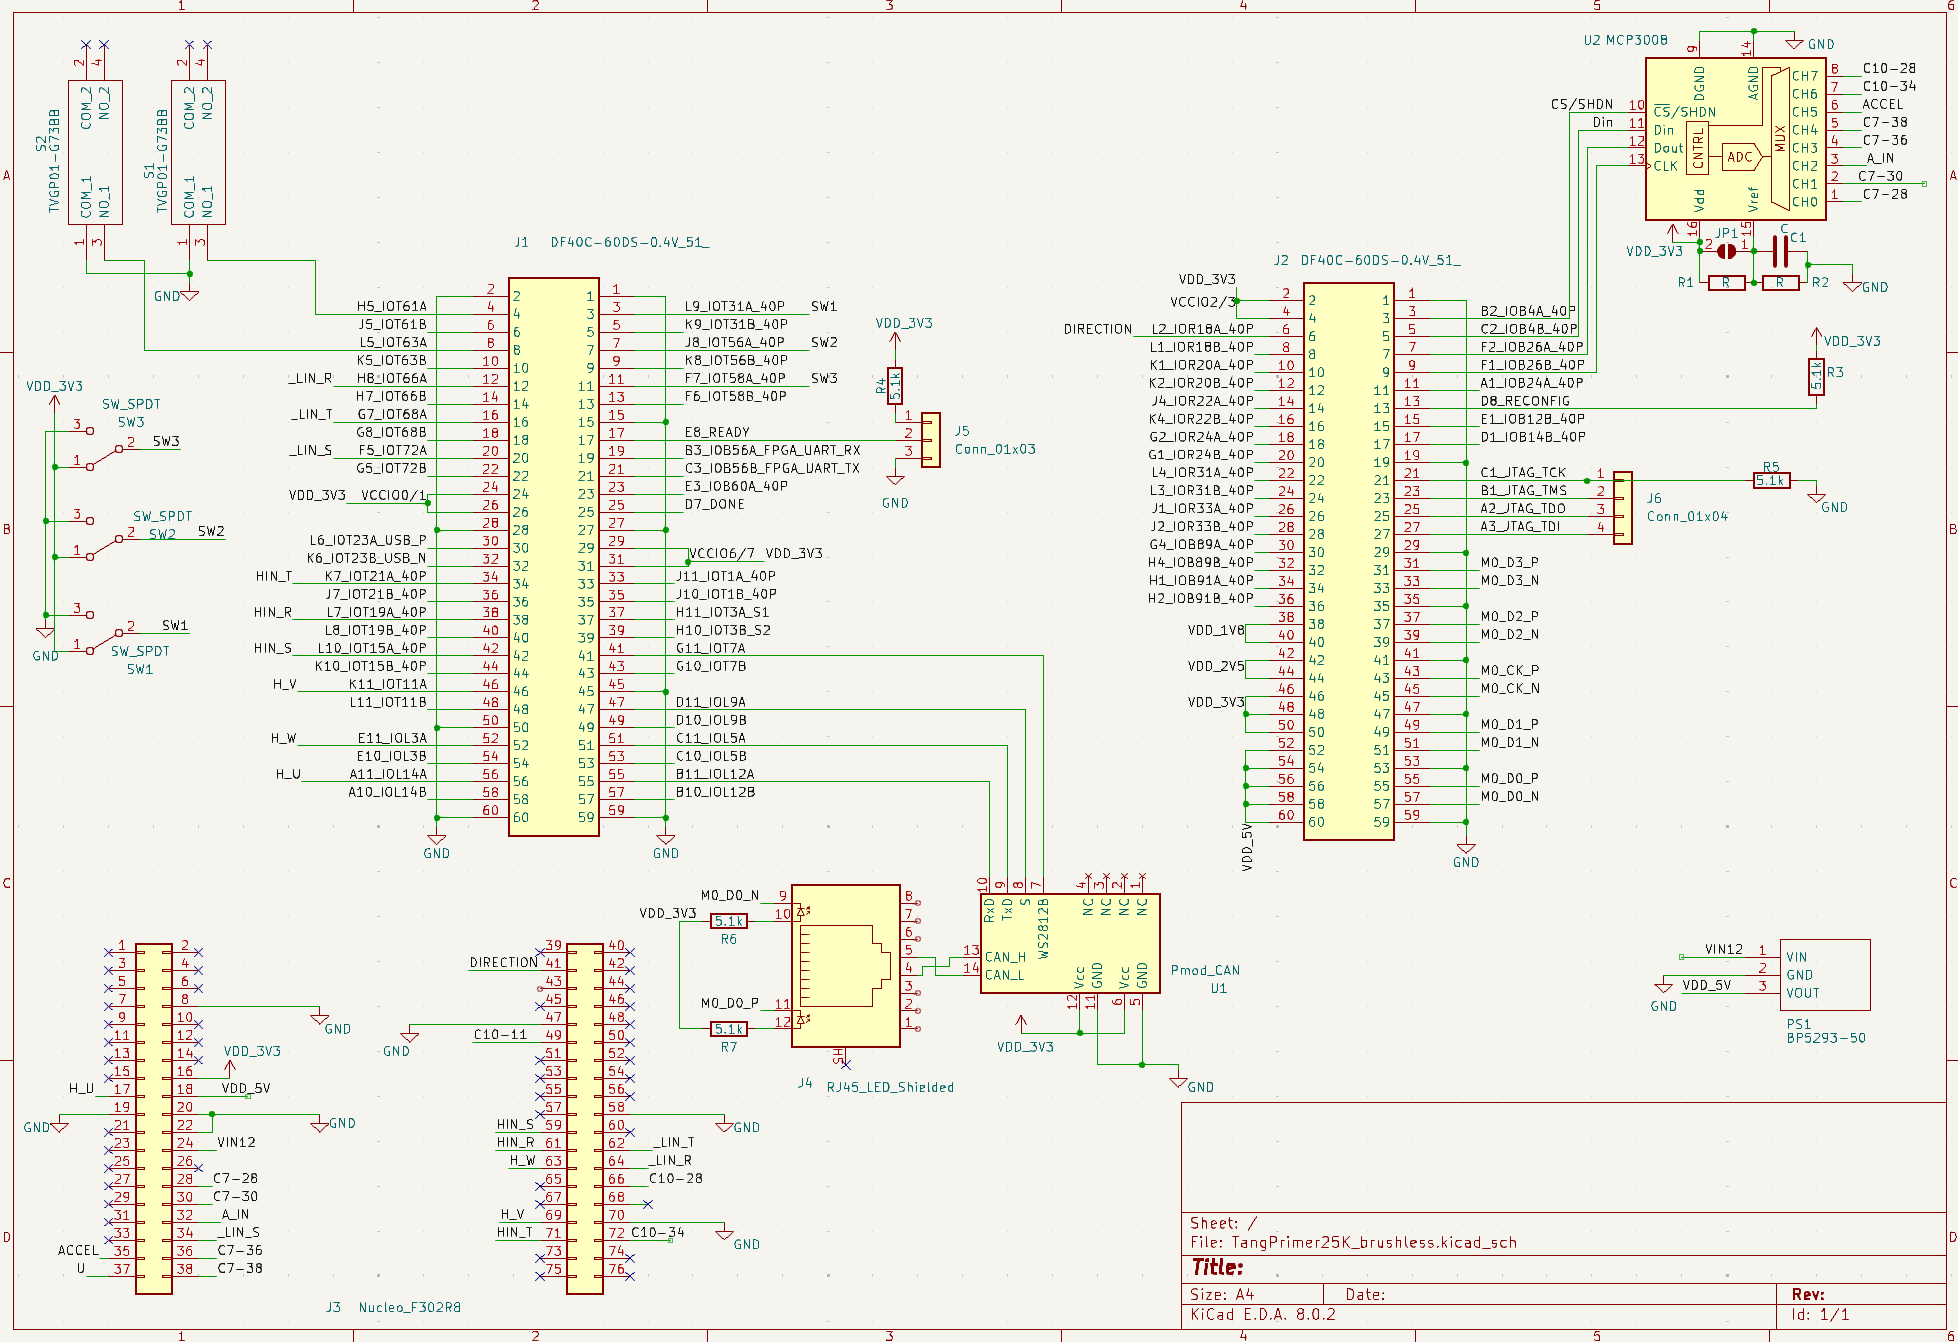Select the CS/SHDN label on U2
Image resolution: width=1958 pixels, height=1342 pixels.
pyautogui.click(x=1582, y=104)
